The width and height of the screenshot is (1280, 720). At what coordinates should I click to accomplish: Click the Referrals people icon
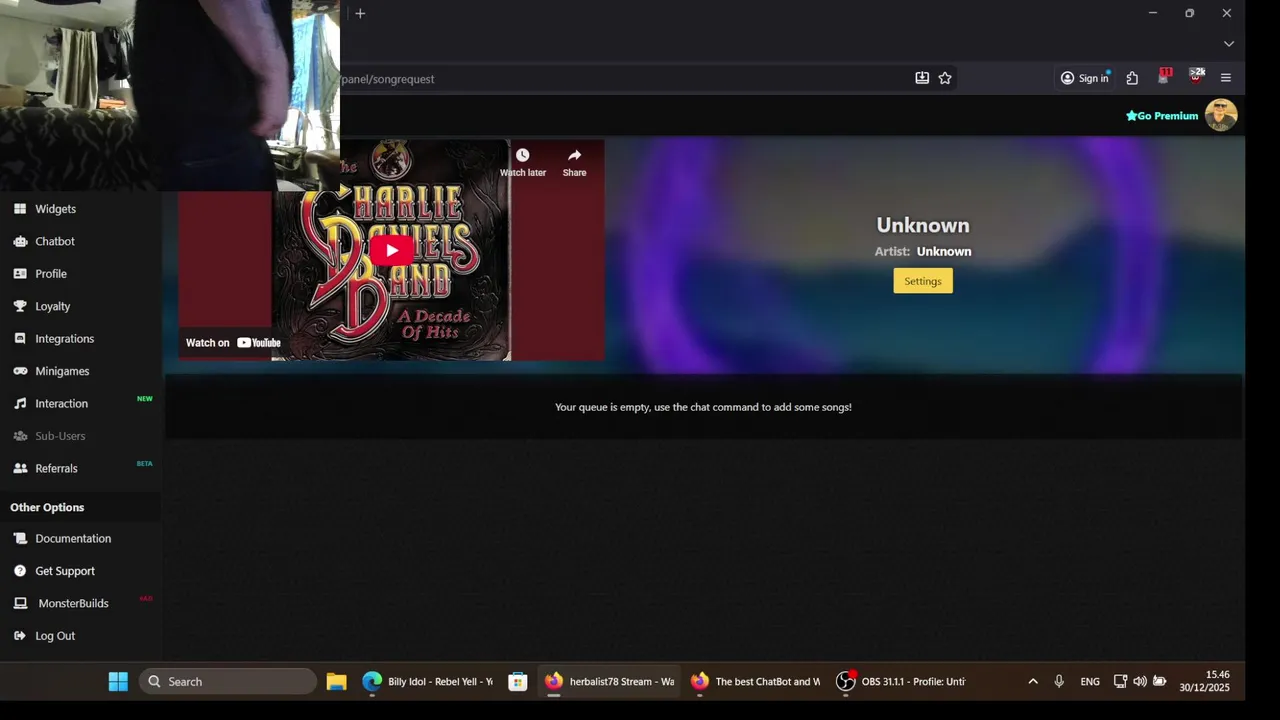pyautogui.click(x=20, y=468)
